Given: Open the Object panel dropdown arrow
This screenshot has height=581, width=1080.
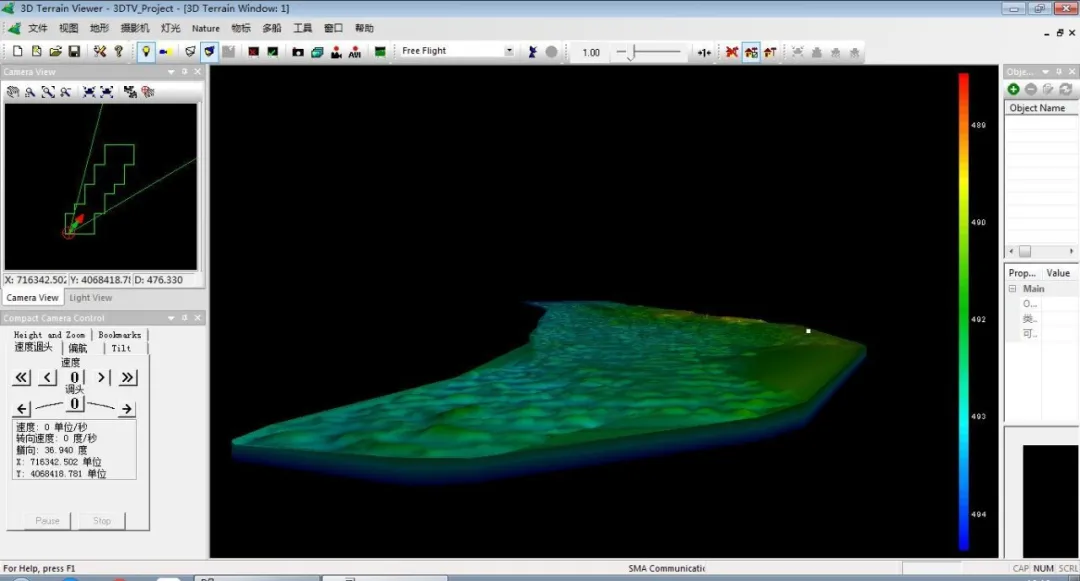Looking at the screenshot, I should 1045,72.
